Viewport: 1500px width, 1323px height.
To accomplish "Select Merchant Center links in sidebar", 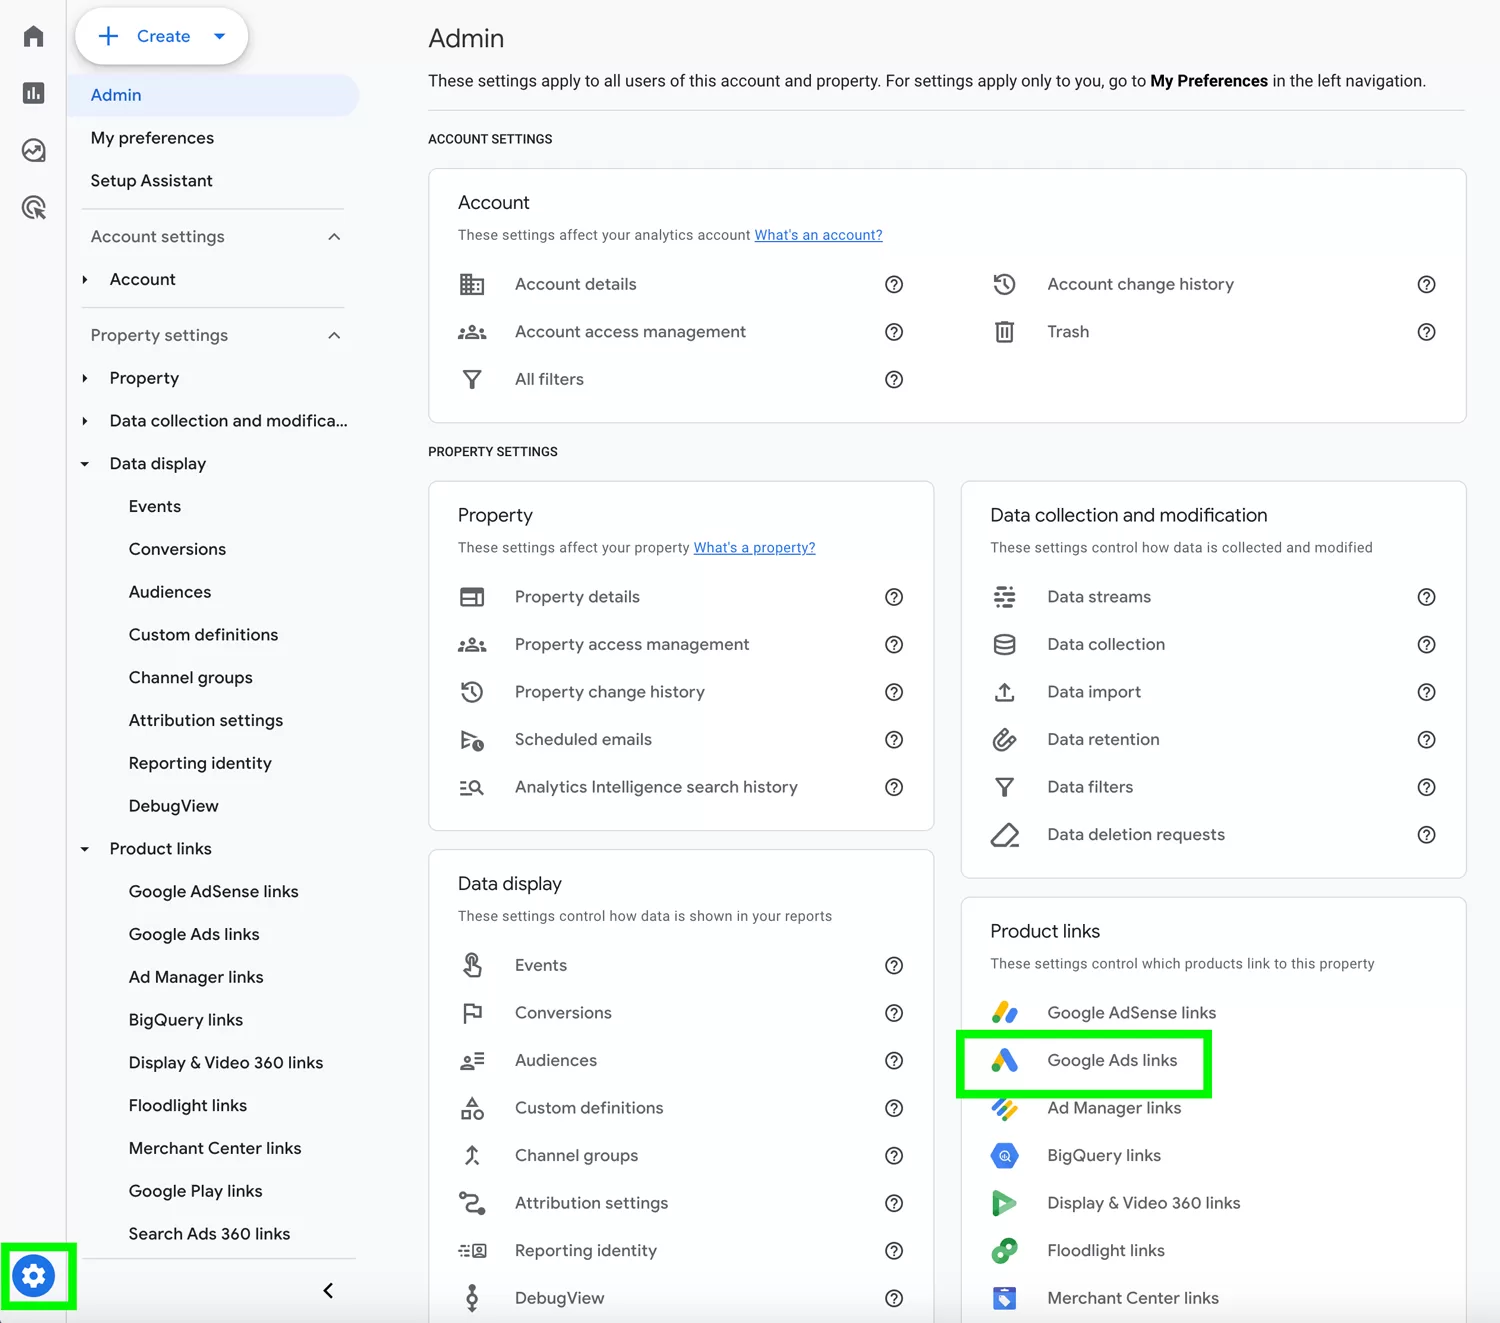I will [x=214, y=1148].
